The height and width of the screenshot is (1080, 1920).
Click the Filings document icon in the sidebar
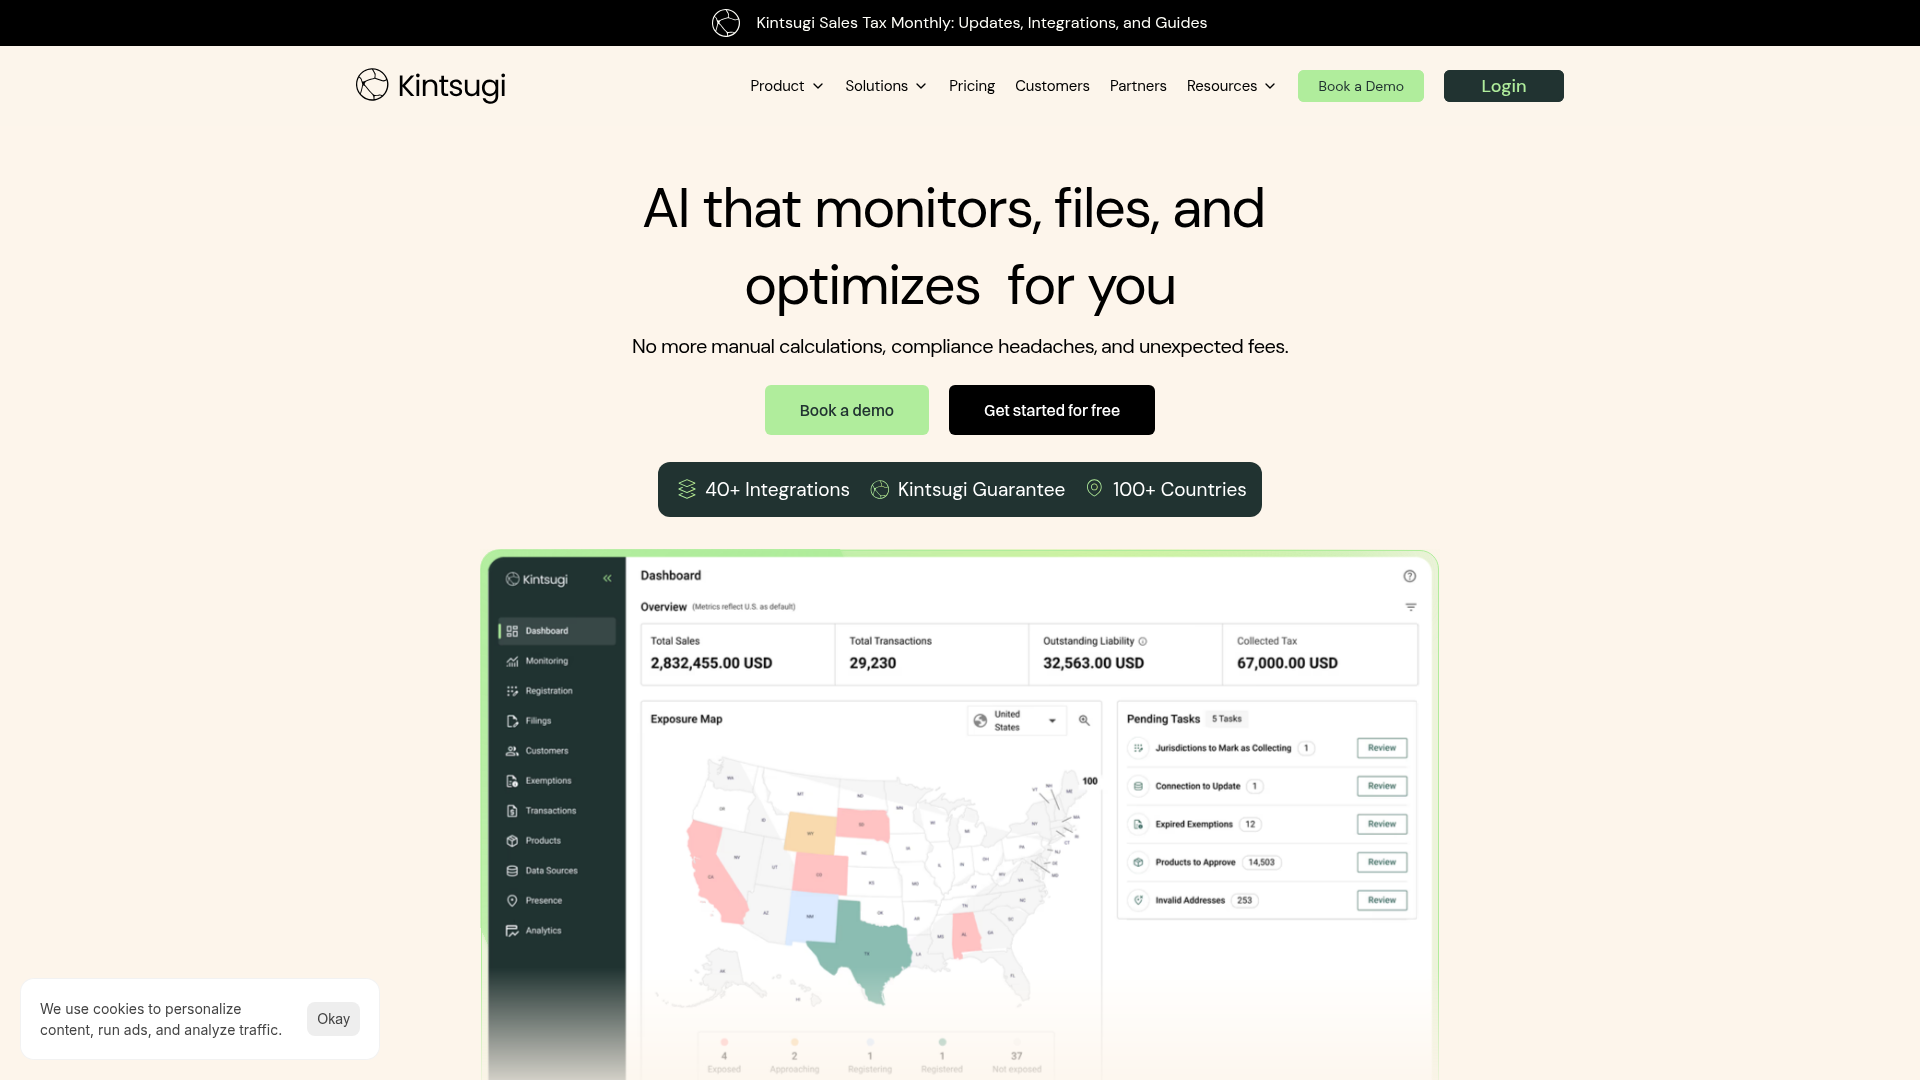(512, 721)
